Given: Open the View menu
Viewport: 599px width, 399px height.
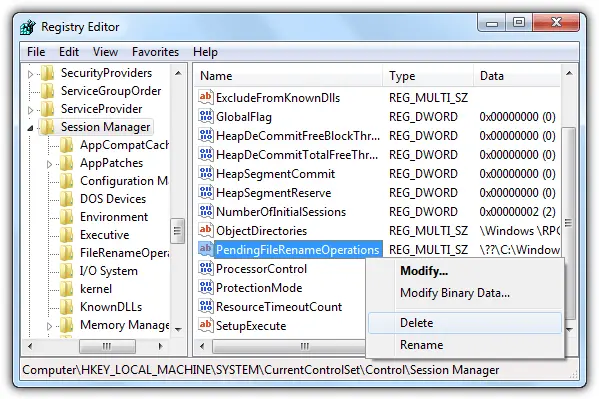Looking at the screenshot, I should [105, 52].
